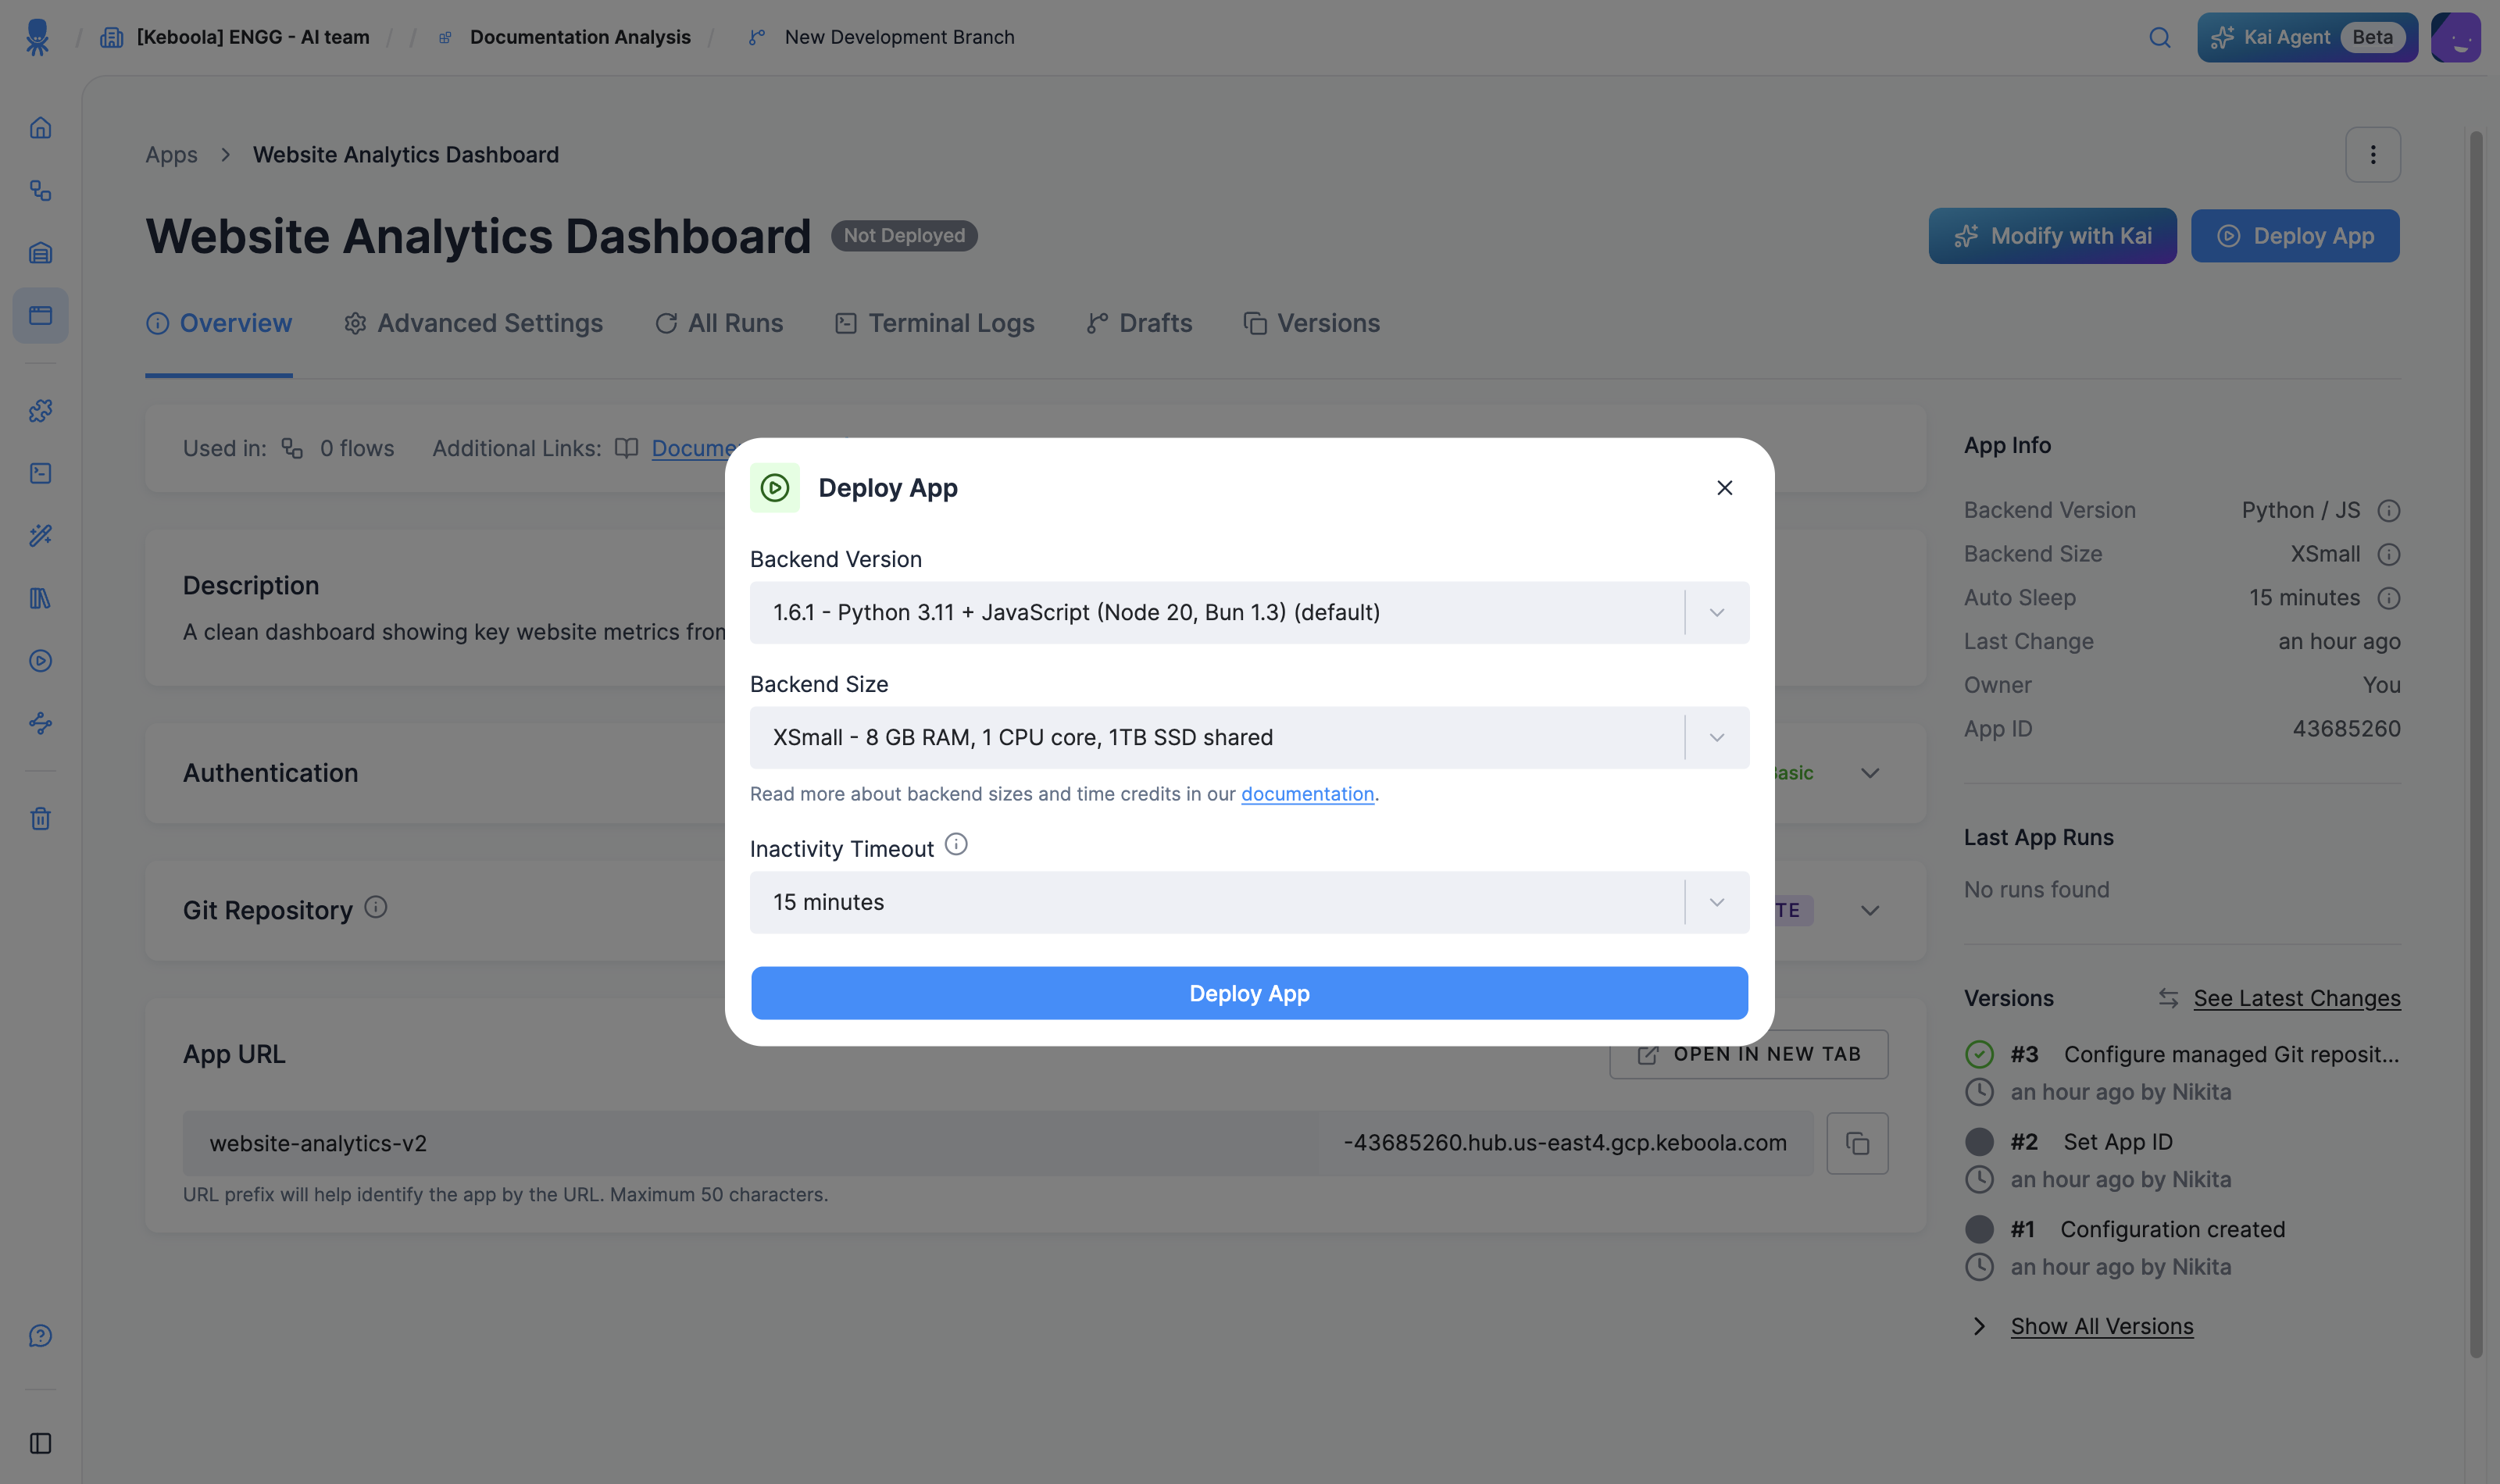Click the Modify with Kai button
2500x1484 pixels.
(x=2052, y=236)
